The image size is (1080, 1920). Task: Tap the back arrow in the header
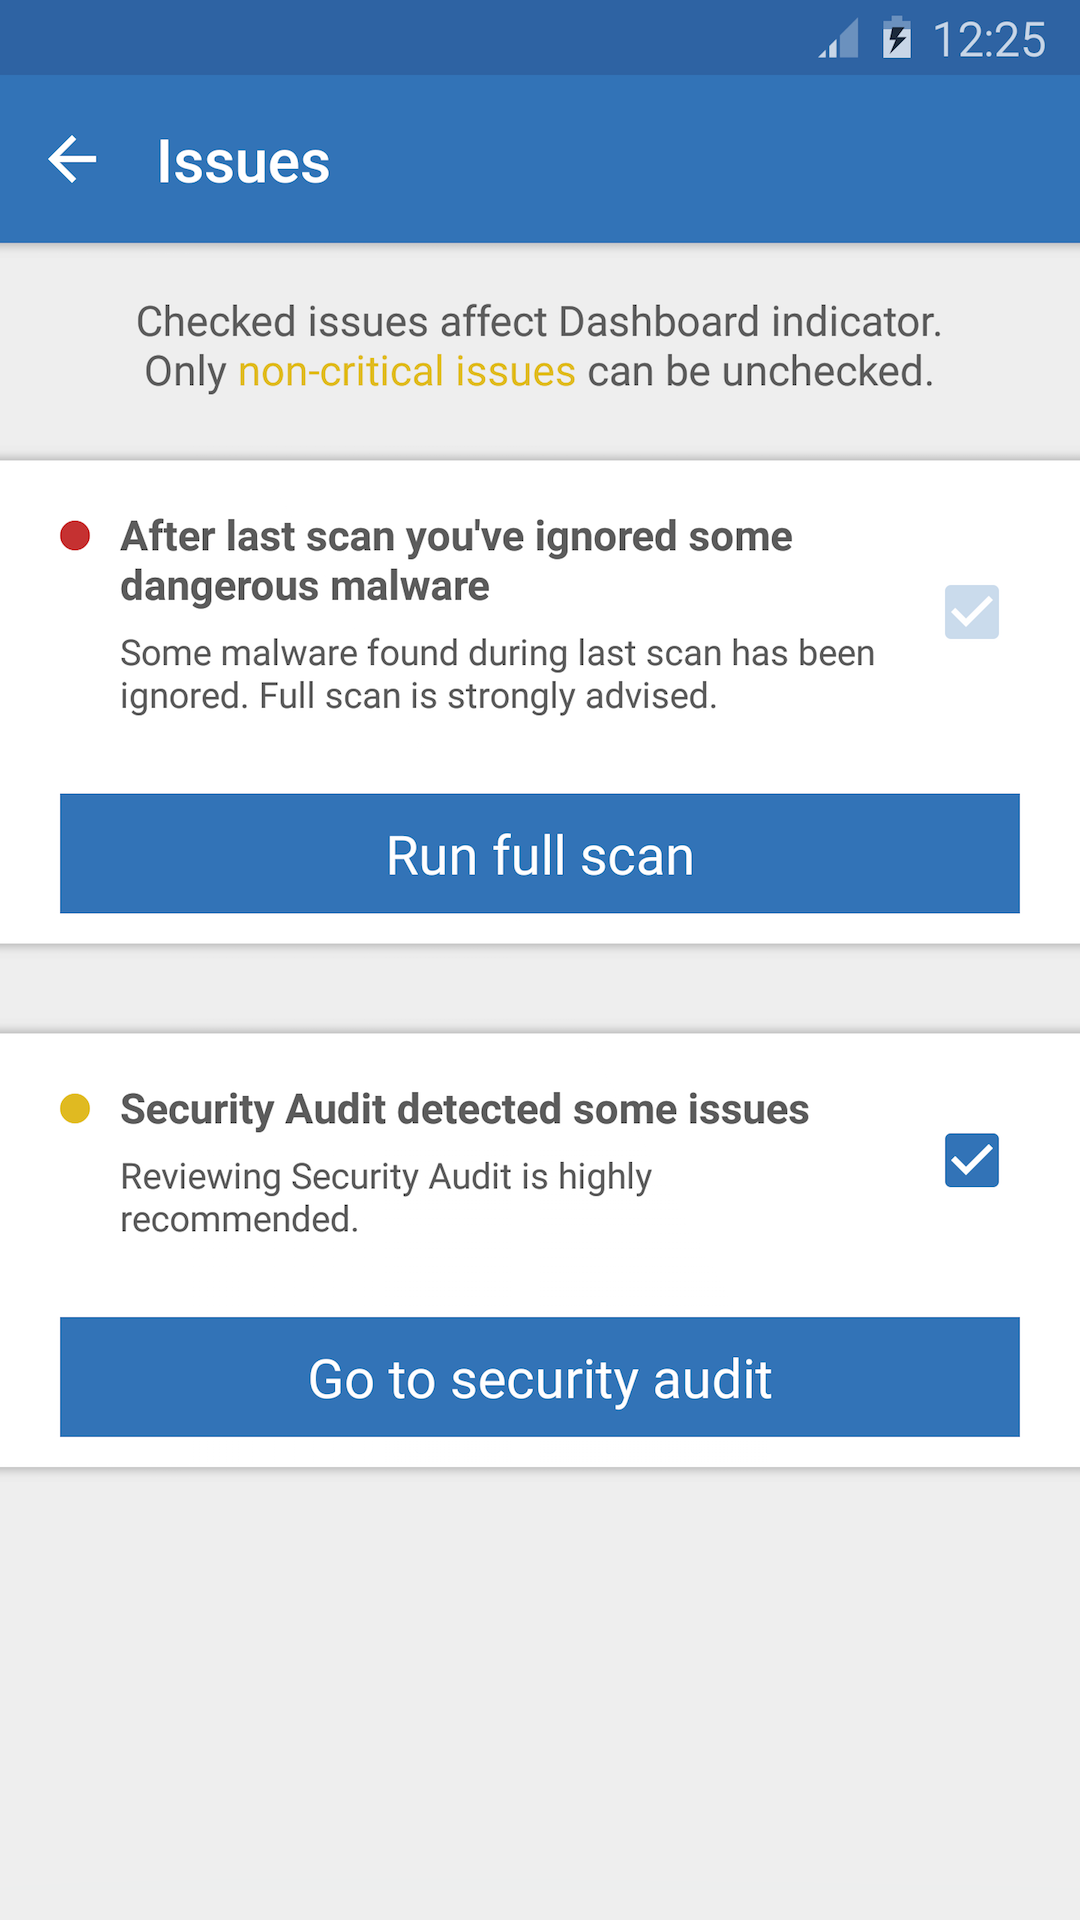[x=72, y=160]
